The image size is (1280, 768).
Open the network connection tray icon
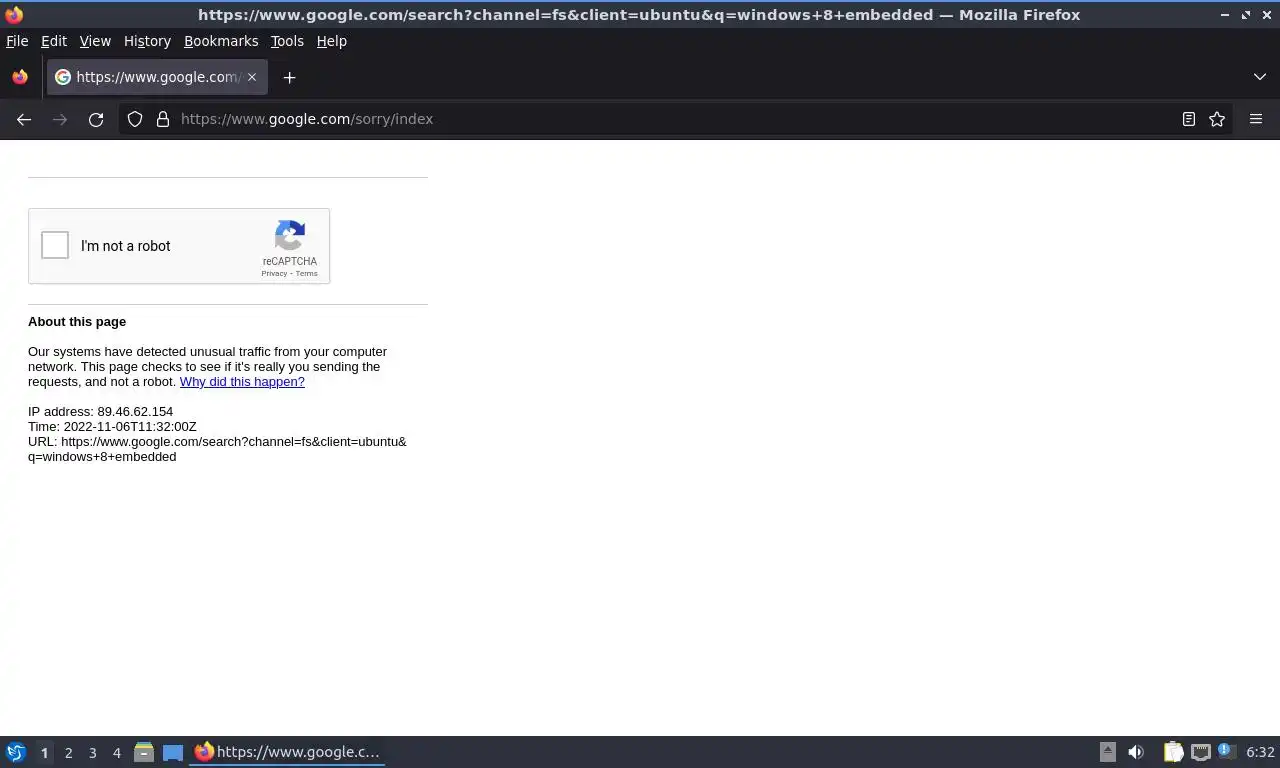click(1201, 752)
